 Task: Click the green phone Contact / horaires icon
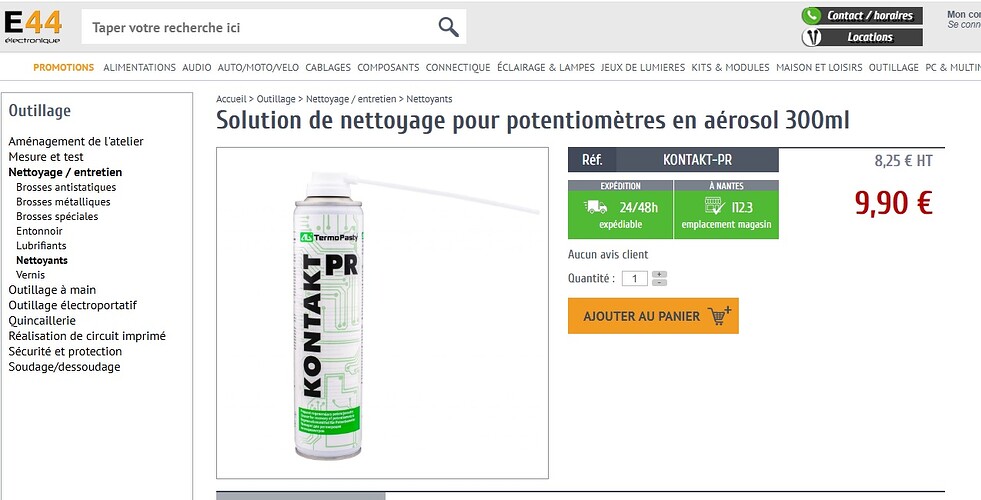click(811, 16)
